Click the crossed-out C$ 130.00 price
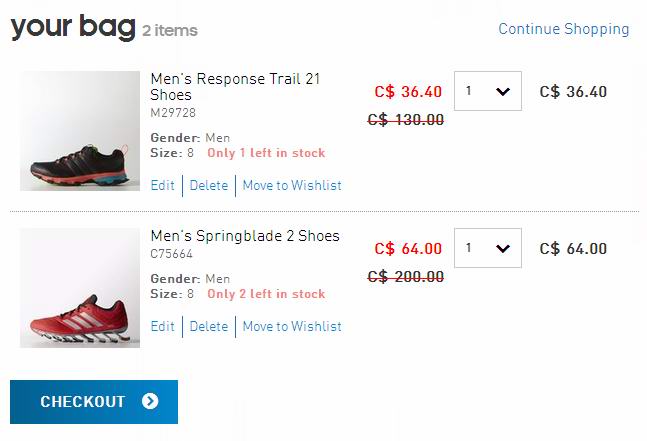Screen dimensions: 647x441 (x=406, y=120)
